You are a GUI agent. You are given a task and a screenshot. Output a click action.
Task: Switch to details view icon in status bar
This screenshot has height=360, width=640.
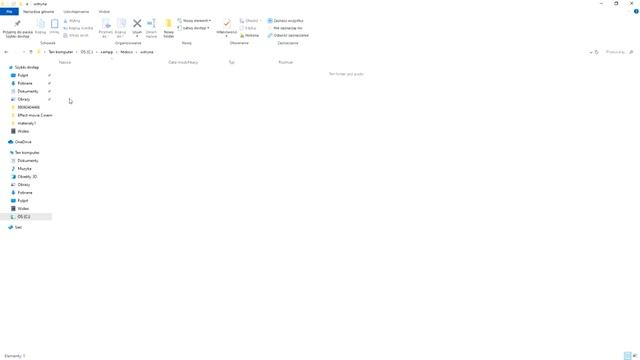click(627, 356)
